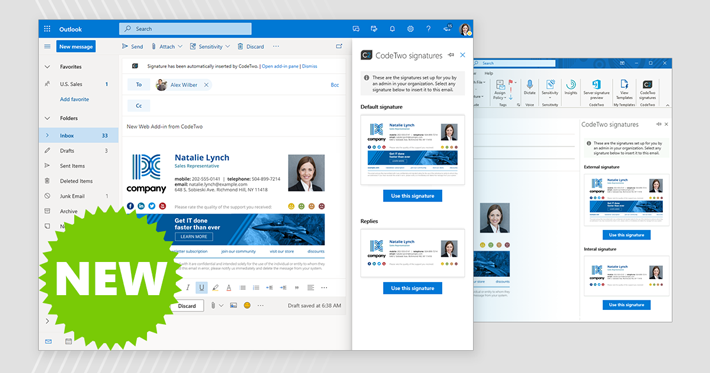Toggle the hamburger navigation pane icon
This screenshot has width=710, height=373.
[x=47, y=46]
